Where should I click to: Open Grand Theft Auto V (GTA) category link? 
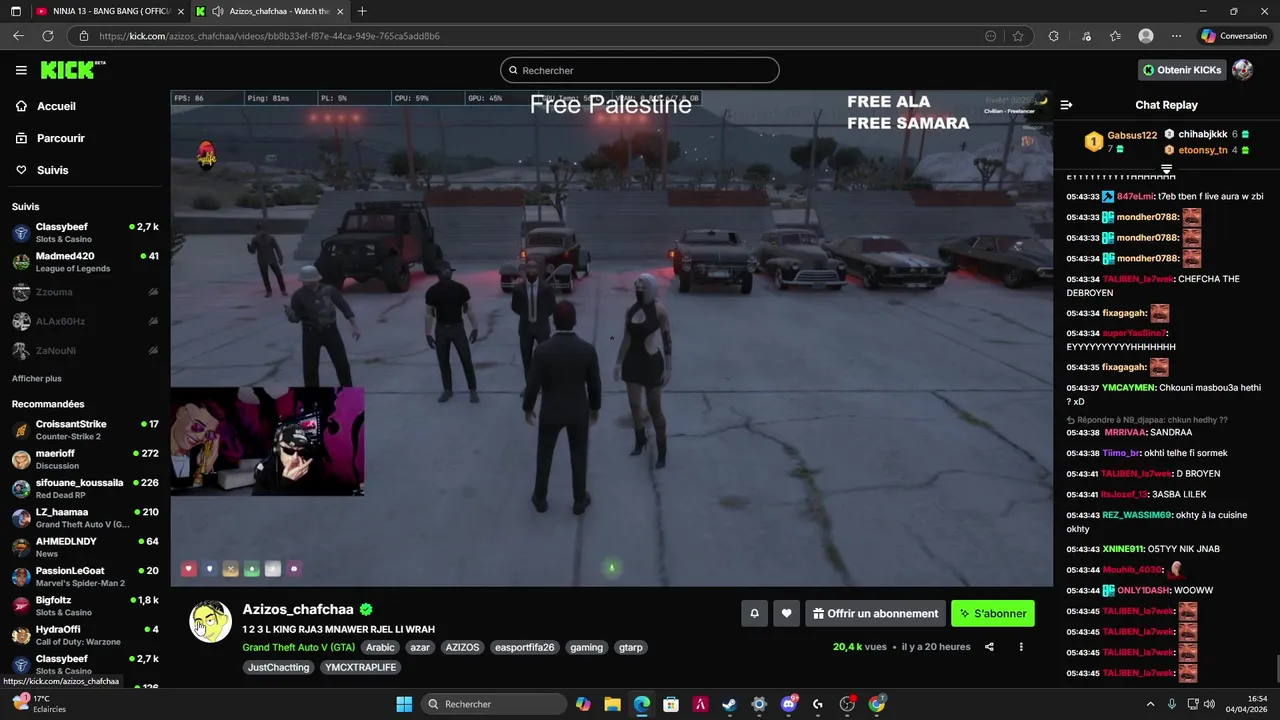[x=298, y=647]
